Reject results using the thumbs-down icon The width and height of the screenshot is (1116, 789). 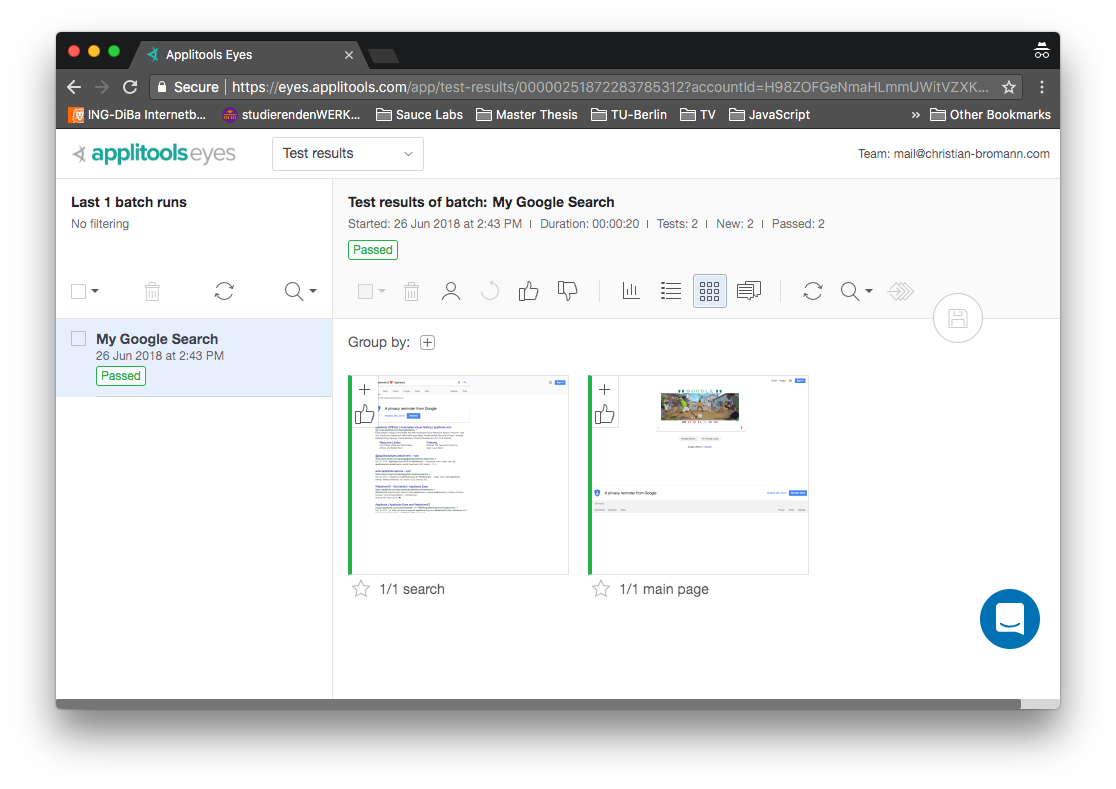pos(567,291)
